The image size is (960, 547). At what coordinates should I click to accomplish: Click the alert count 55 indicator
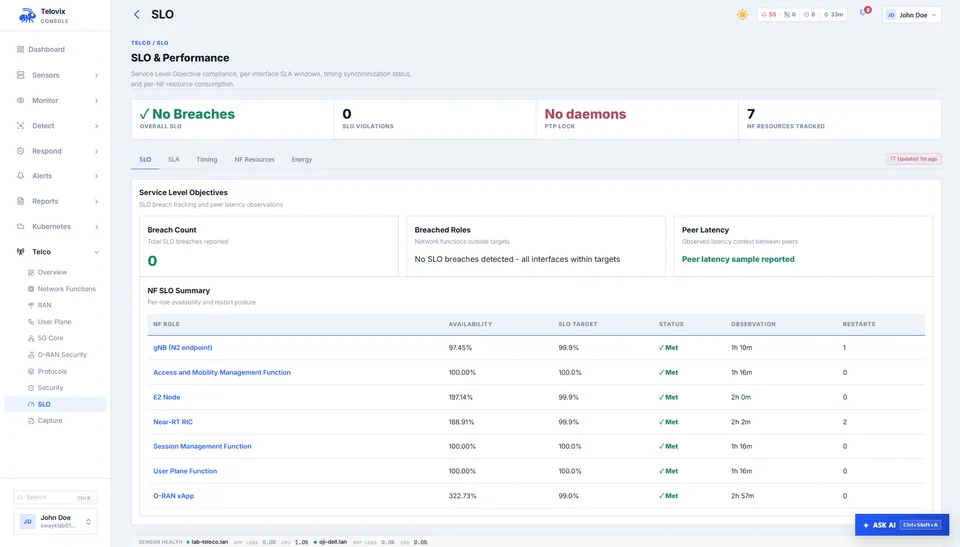point(769,15)
